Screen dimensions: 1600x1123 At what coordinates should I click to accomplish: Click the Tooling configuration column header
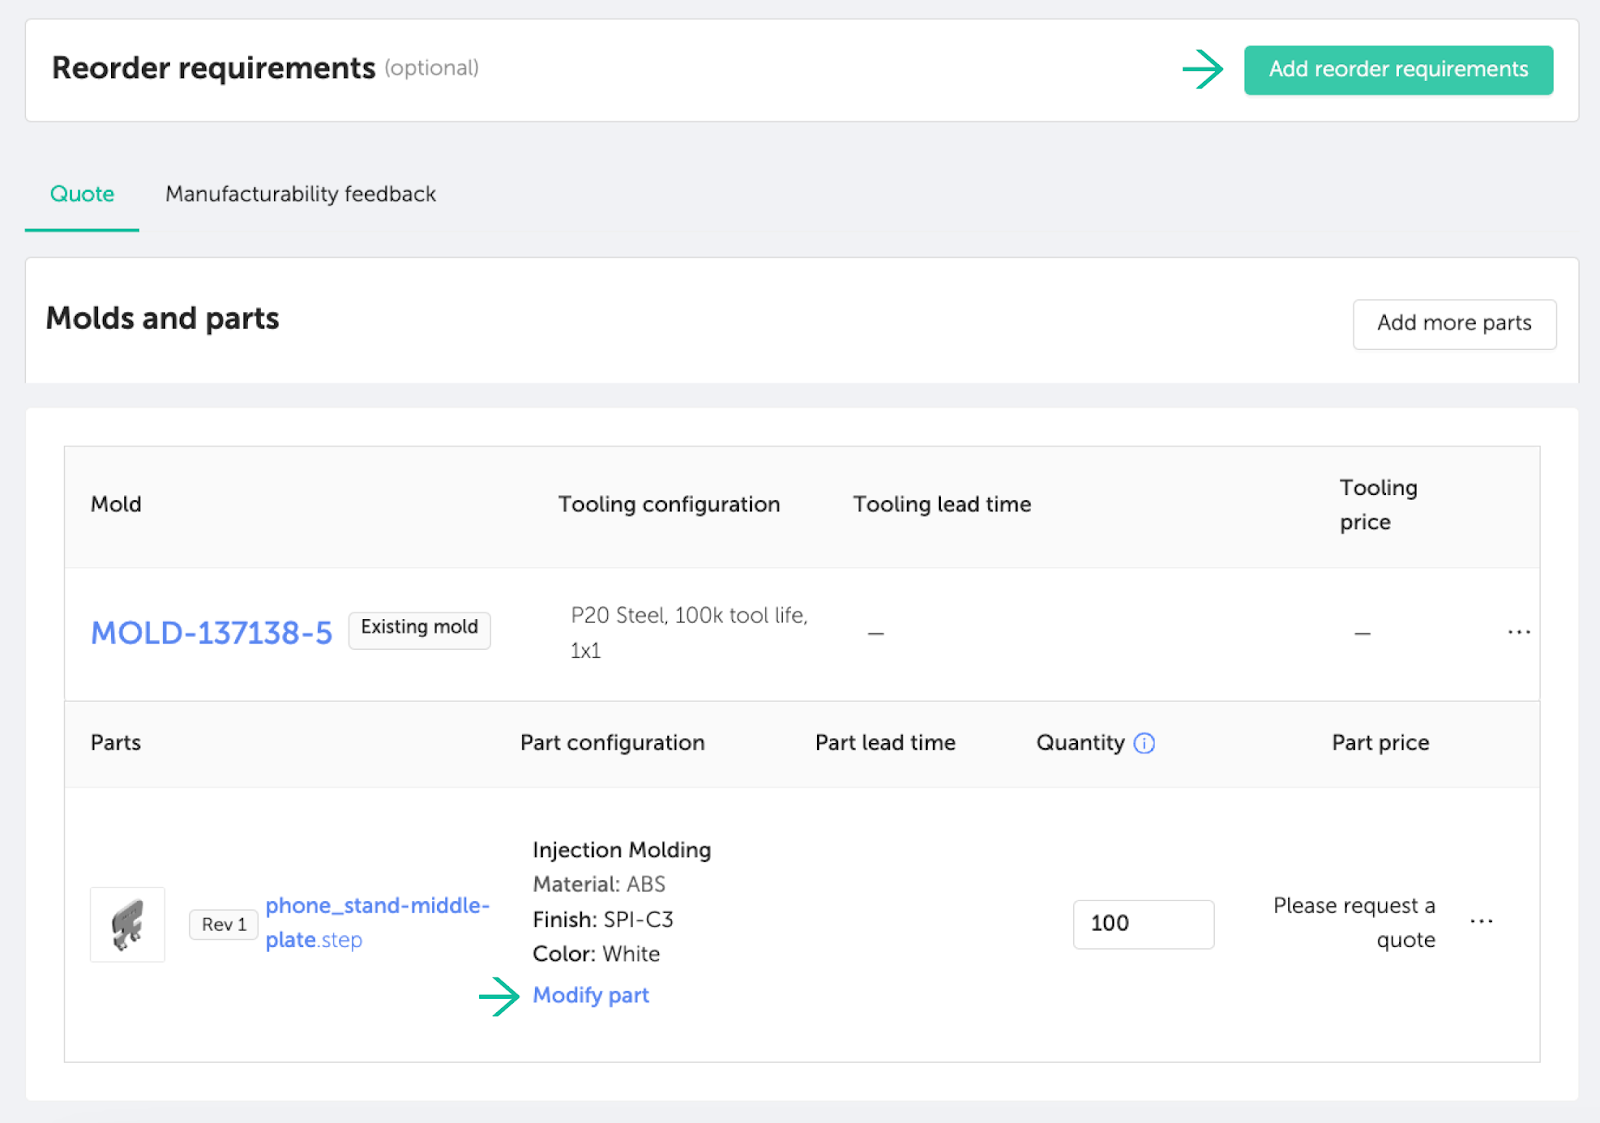[668, 505]
